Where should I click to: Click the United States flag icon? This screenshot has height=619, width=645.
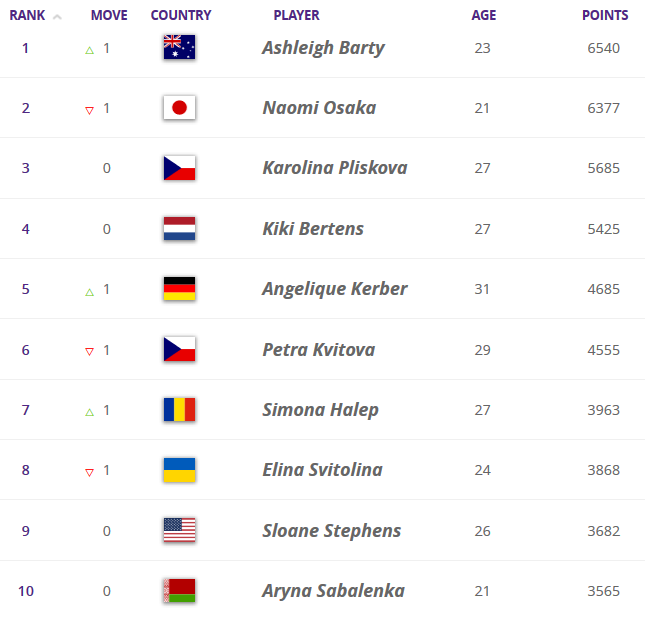point(179,530)
